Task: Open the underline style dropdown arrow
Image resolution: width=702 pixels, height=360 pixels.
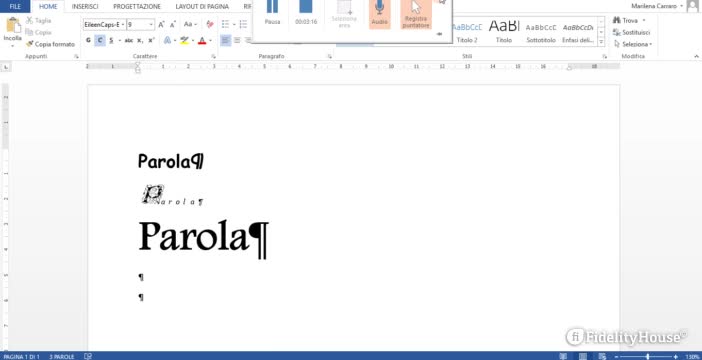Action: (x=120, y=40)
